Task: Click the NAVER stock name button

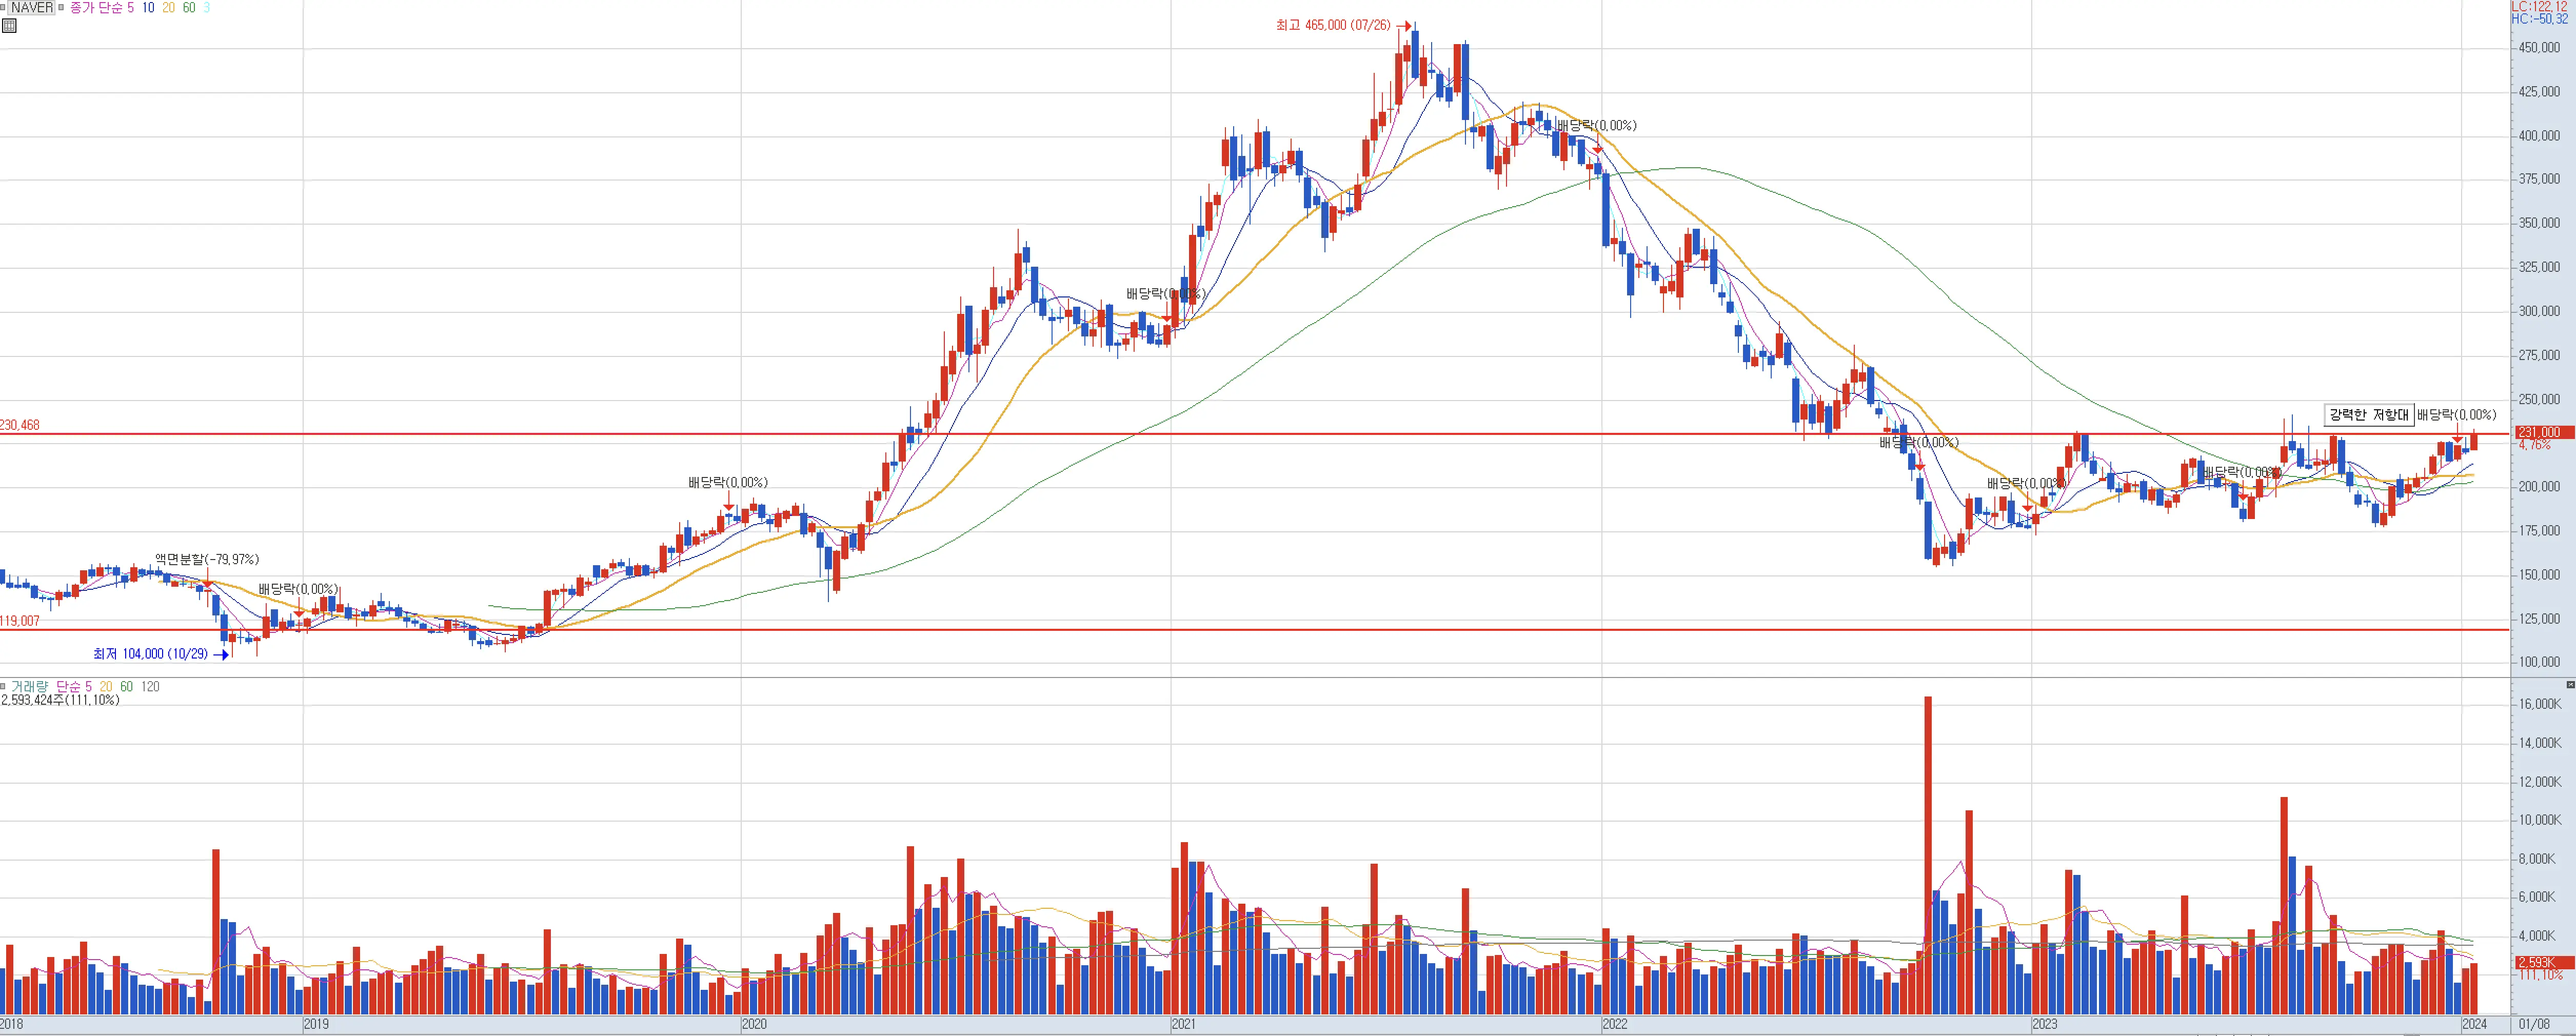Action: pyautogui.click(x=32, y=8)
